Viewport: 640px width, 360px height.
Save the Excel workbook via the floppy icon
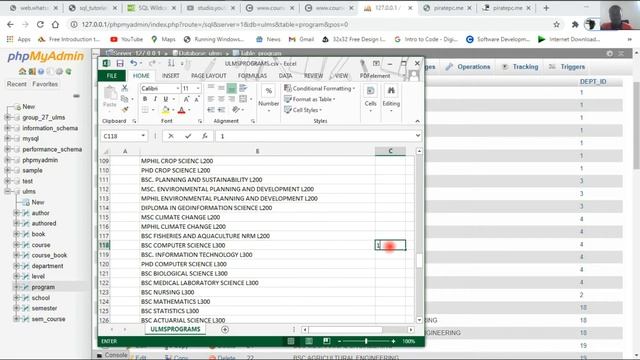tap(120, 63)
